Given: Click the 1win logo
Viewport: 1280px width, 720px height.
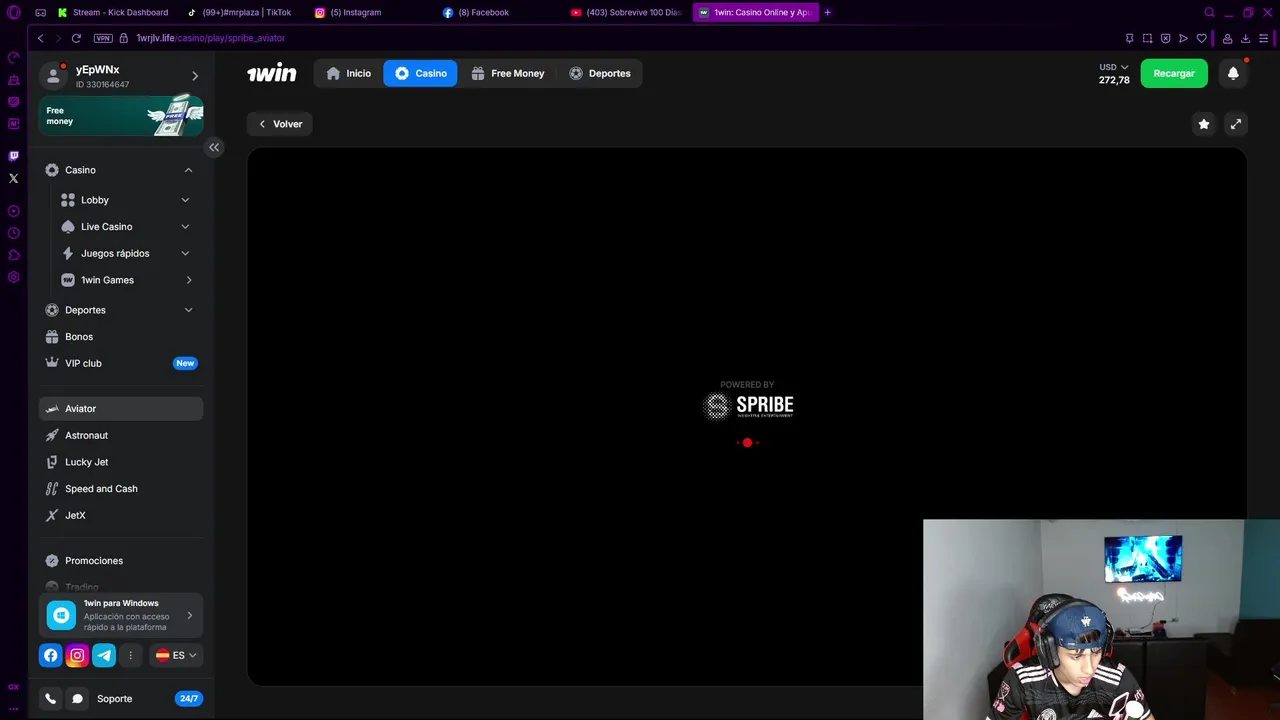Looking at the screenshot, I should point(272,73).
